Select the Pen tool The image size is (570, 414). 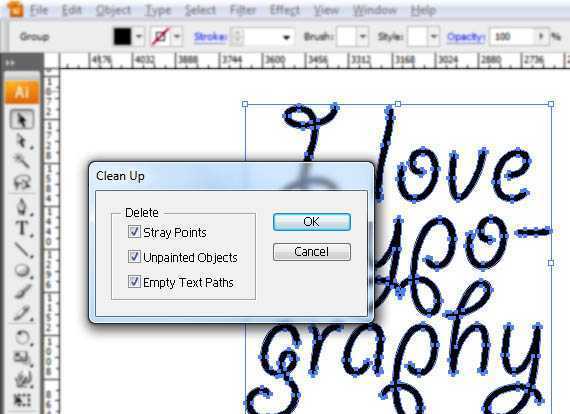pyautogui.click(x=22, y=206)
